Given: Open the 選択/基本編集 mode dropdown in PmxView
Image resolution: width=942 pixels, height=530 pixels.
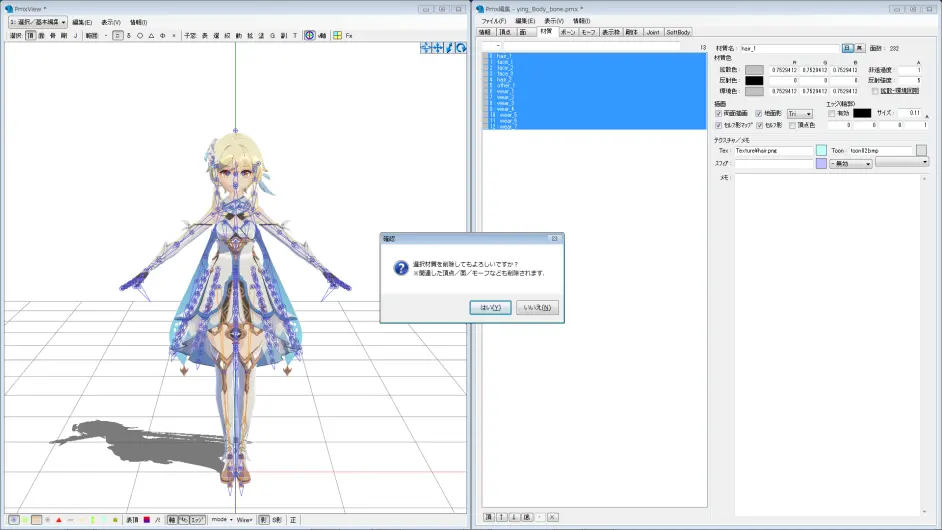Looking at the screenshot, I should pos(38,22).
